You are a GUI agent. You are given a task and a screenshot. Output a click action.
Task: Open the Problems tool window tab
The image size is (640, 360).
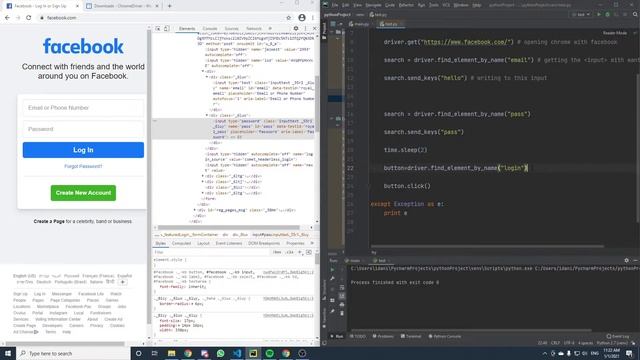tap(383, 336)
